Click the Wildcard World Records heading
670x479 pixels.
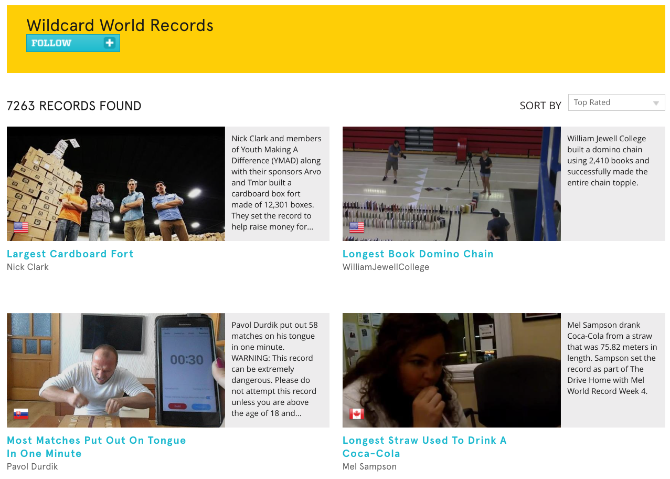point(120,25)
